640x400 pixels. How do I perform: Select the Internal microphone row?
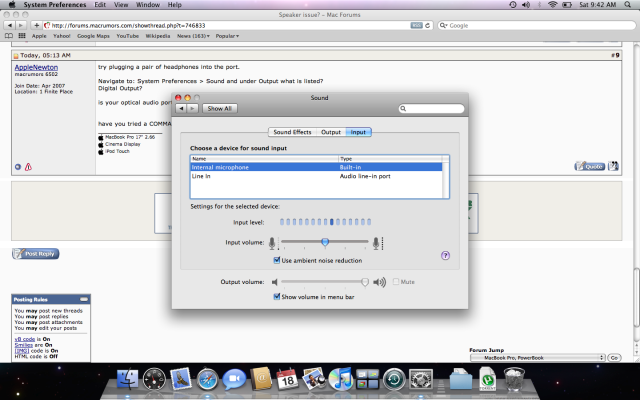click(x=316, y=167)
